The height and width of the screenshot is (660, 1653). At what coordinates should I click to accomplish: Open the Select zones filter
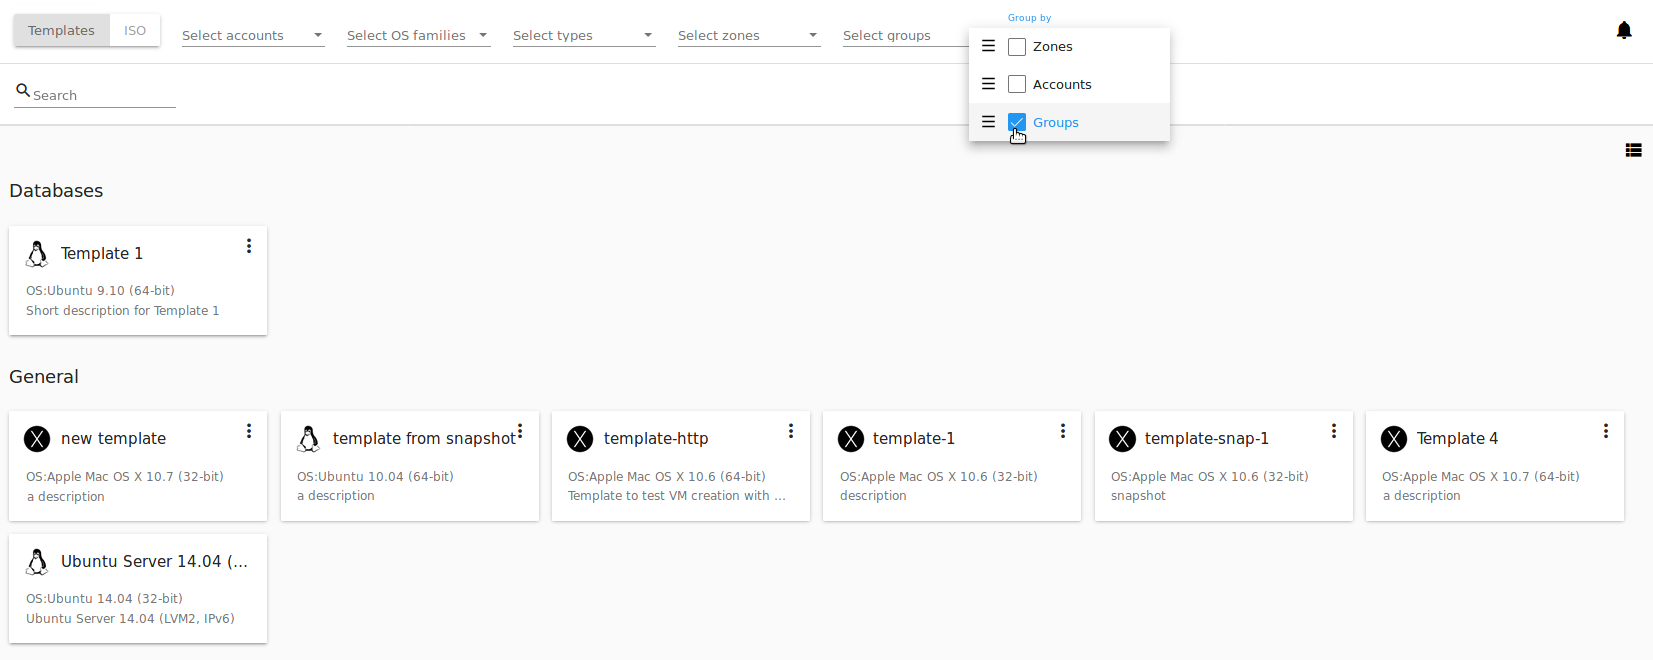749,35
